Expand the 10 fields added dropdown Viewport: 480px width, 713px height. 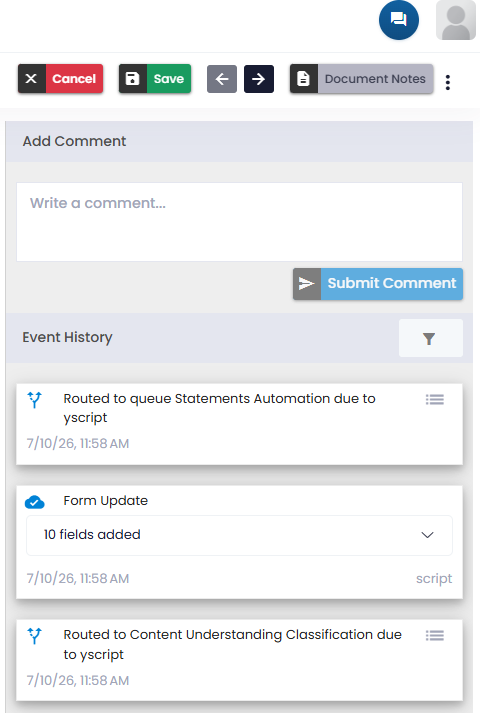point(240,535)
